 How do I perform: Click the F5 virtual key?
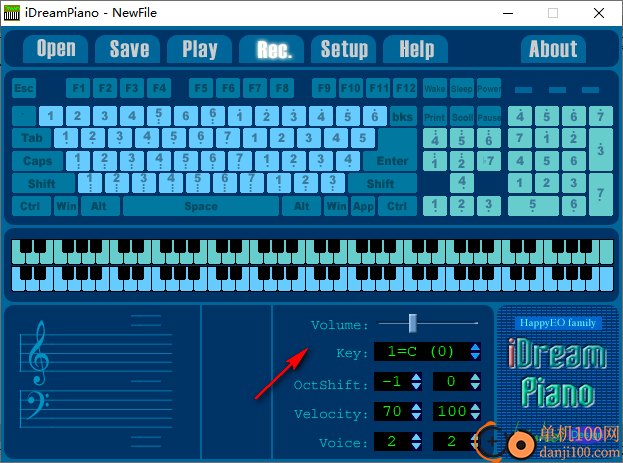pos(201,88)
